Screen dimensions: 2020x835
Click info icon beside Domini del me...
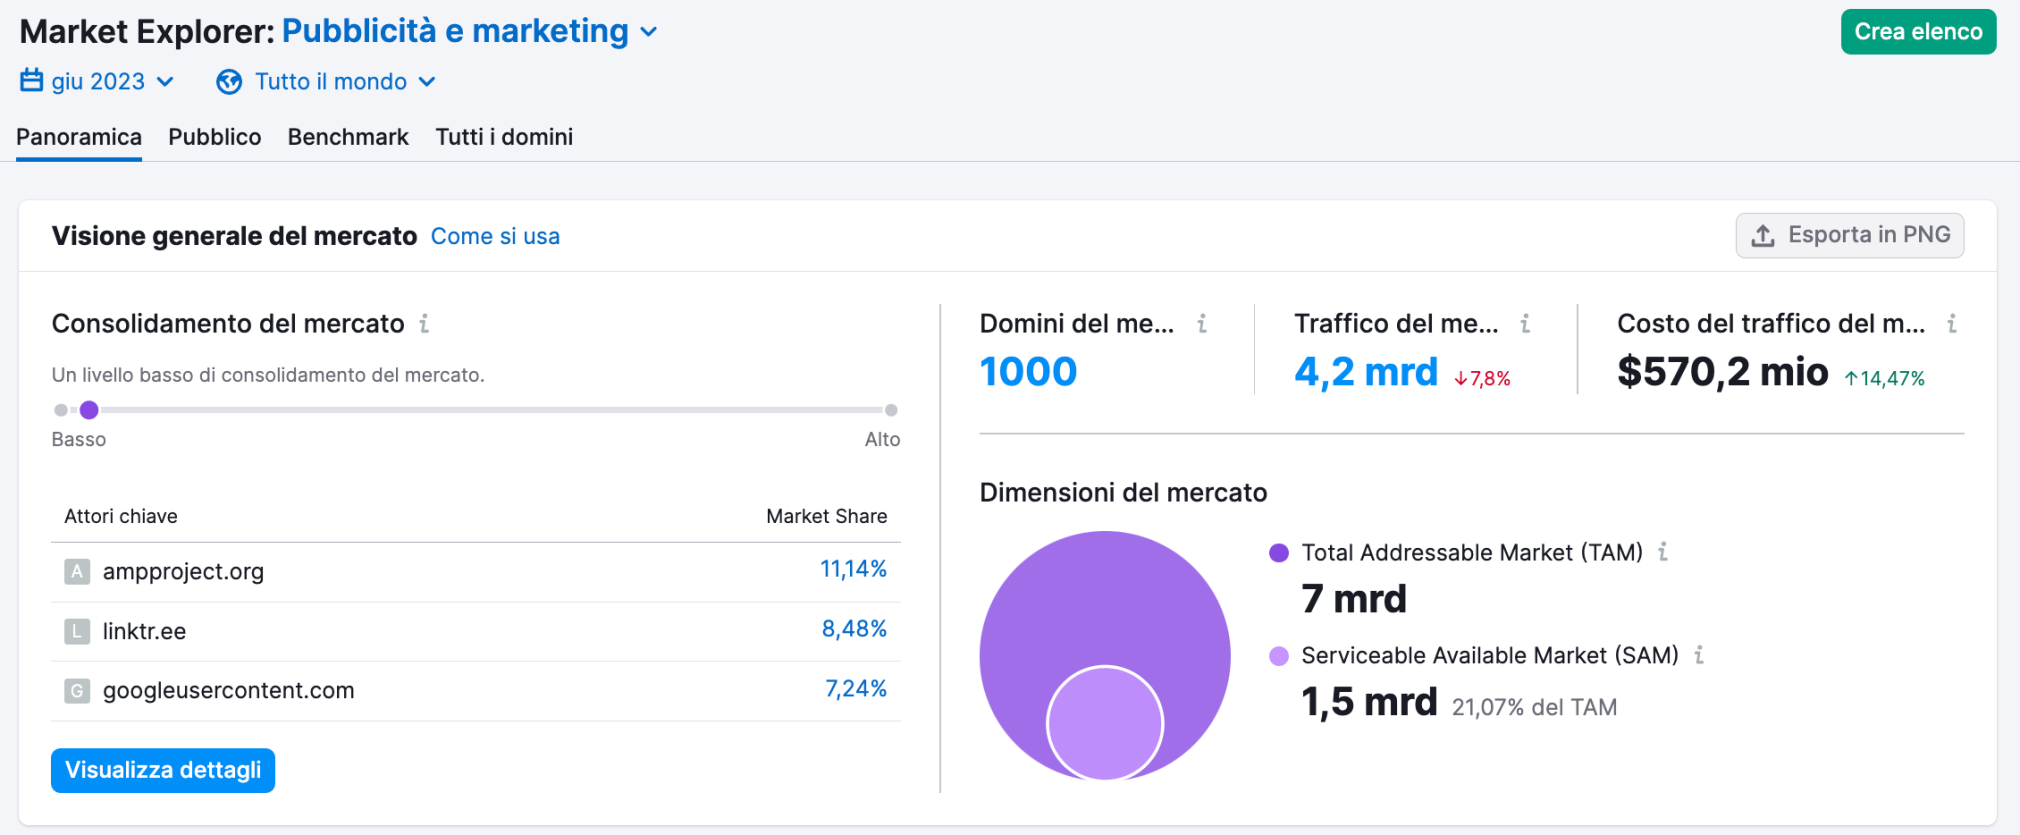pyautogui.click(x=1202, y=323)
